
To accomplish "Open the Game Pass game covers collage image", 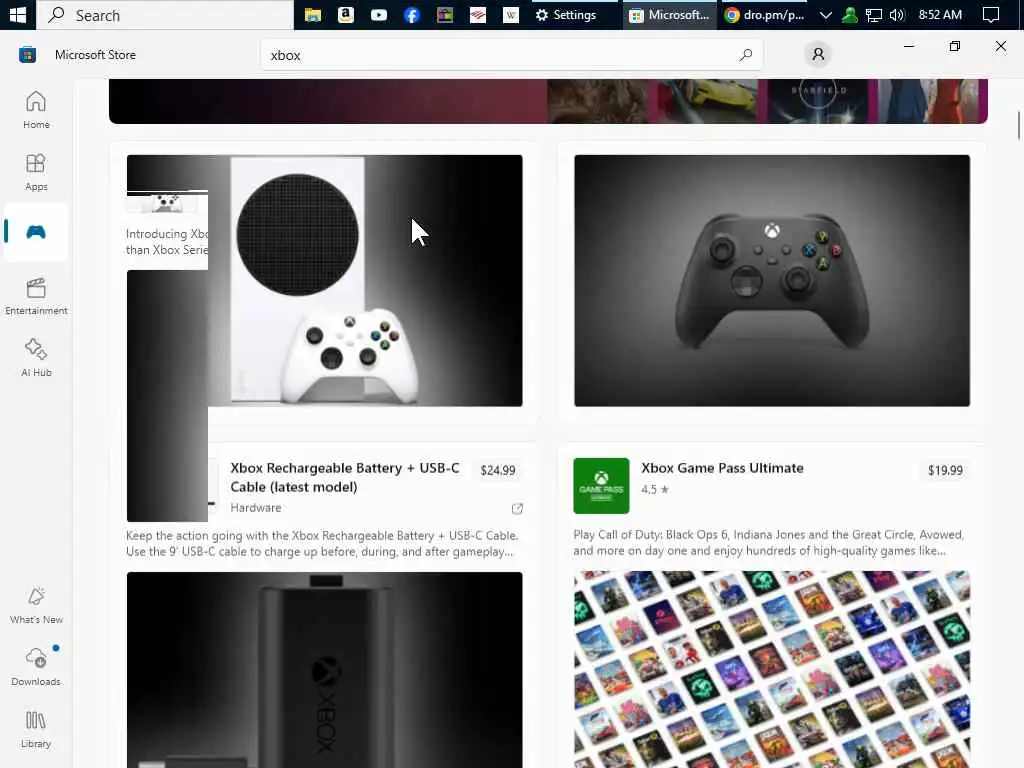I will (772, 669).
